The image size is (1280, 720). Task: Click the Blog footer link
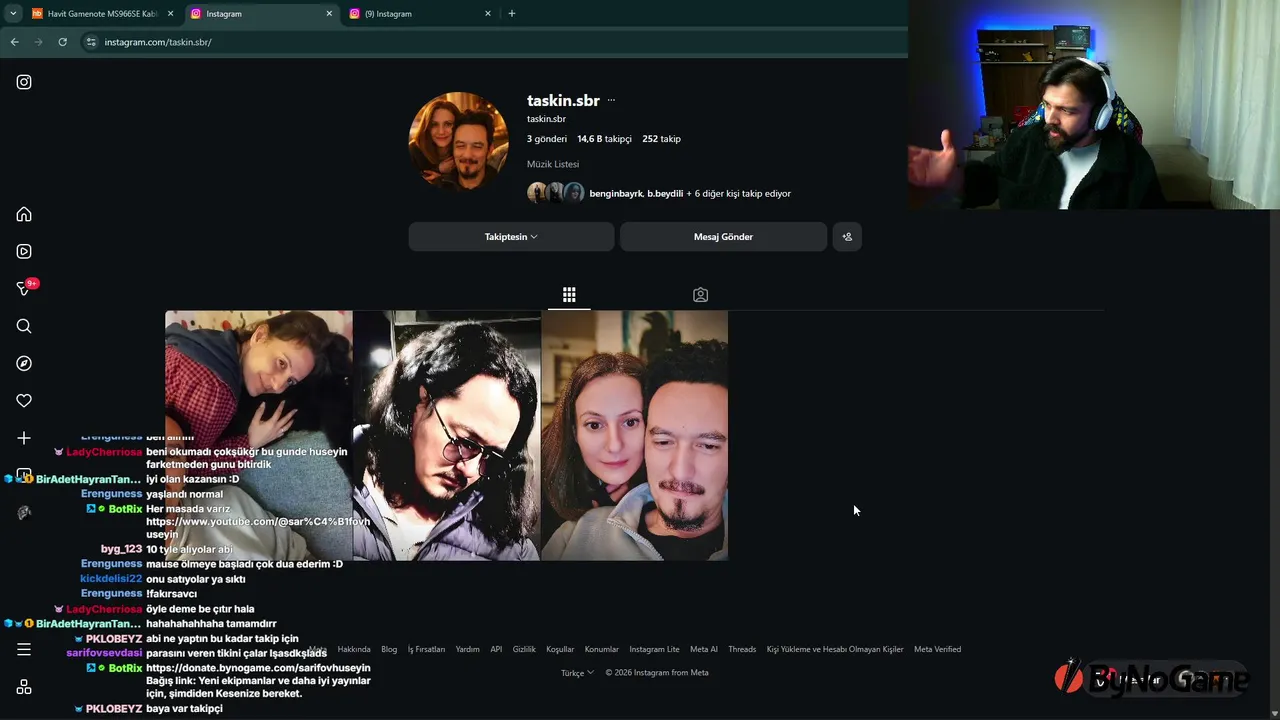pyautogui.click(x=389, y=649)
